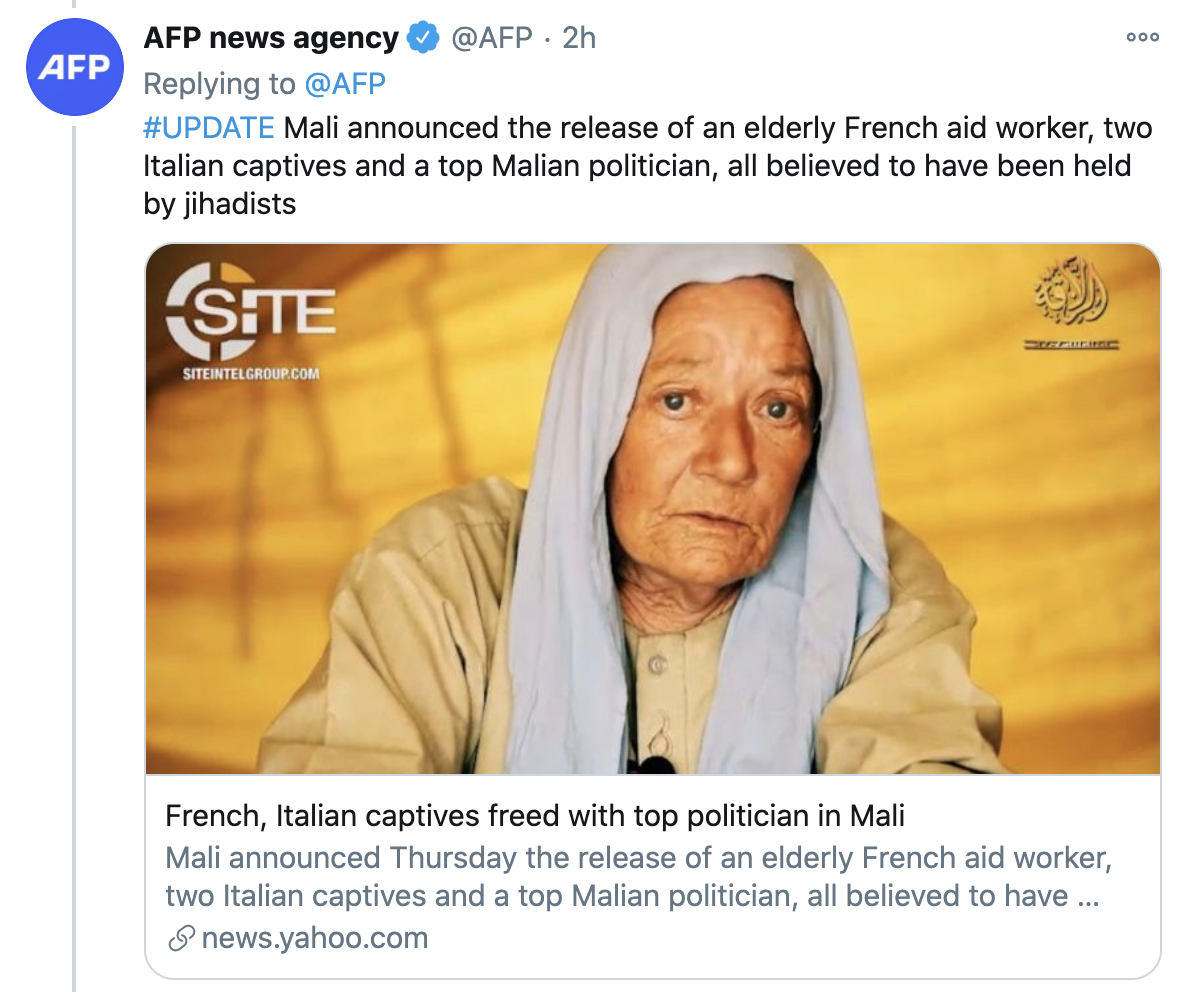Open the 2h timestamp permalink
The image size is (1186, 992).
tap(579, 38)
